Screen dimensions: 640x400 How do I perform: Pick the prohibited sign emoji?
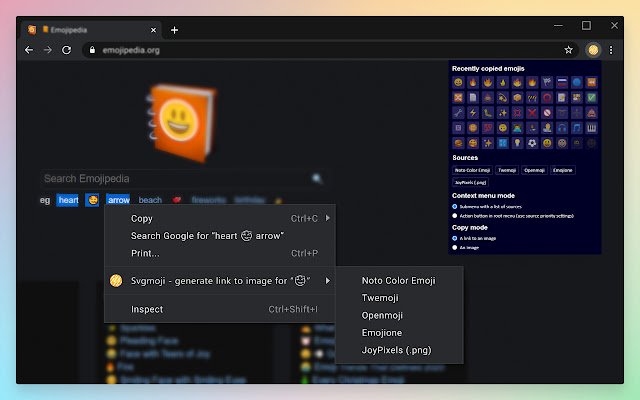click(x=547, y=113)
